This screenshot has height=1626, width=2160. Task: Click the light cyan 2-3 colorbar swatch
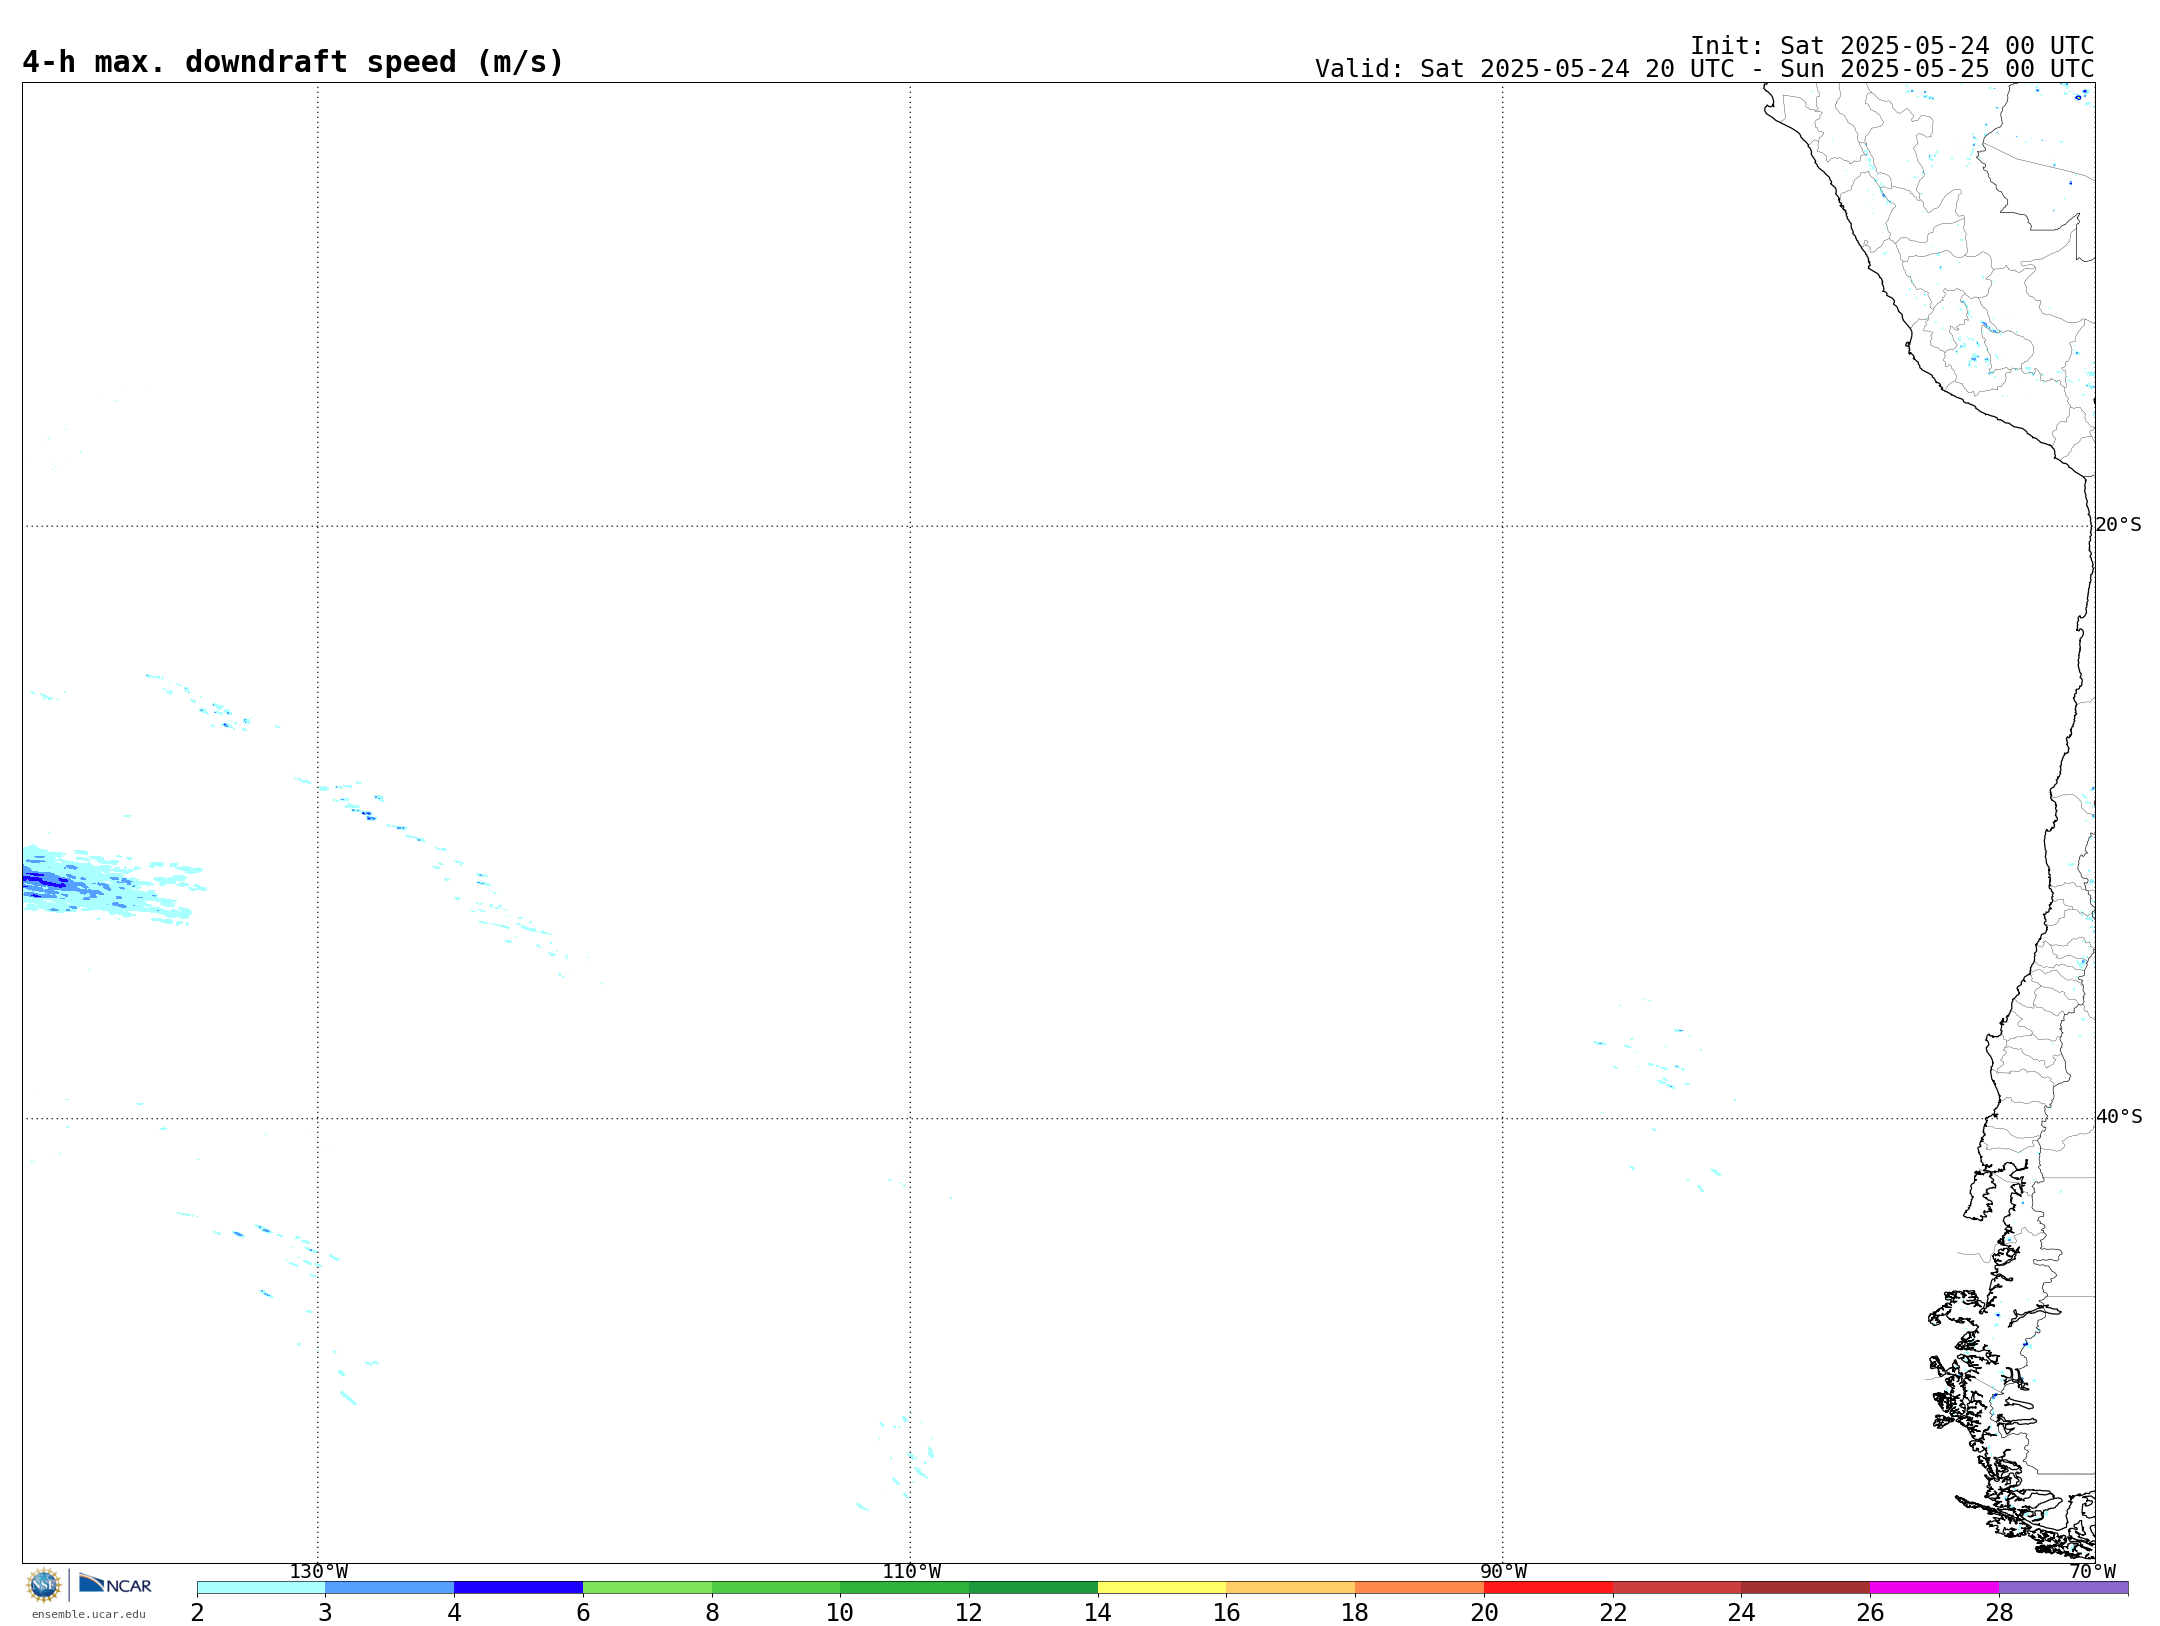(261, 1588)
